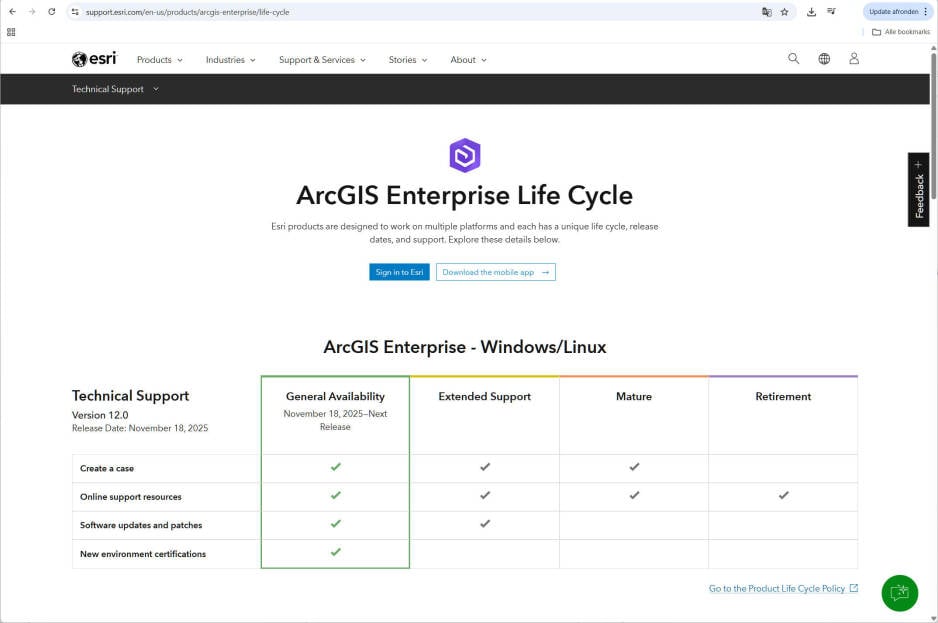Screen dimensions: 938x623
Task: Open the Stories menu item
Action: pos(407,60)
